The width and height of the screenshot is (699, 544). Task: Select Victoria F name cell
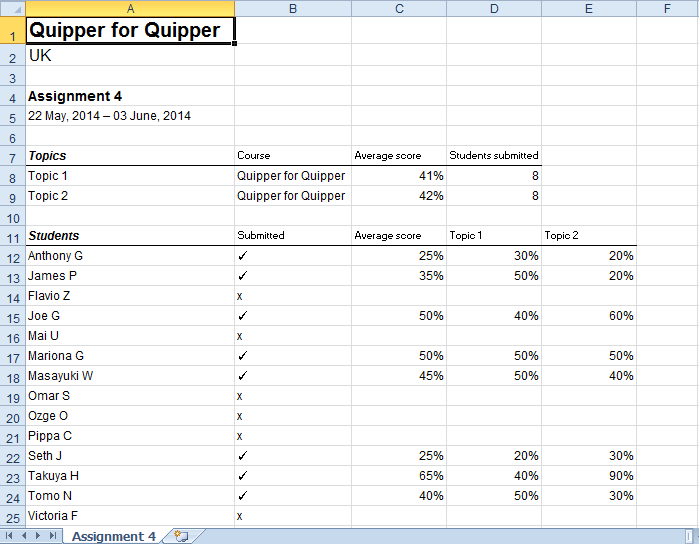coord(130,516)
